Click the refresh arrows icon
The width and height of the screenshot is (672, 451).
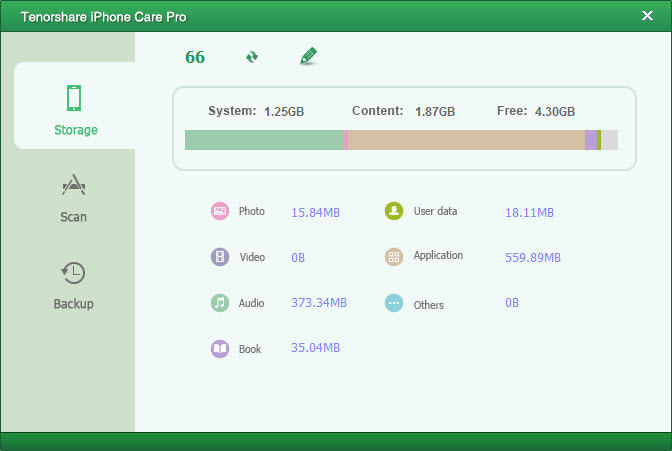tap(252, 57)
